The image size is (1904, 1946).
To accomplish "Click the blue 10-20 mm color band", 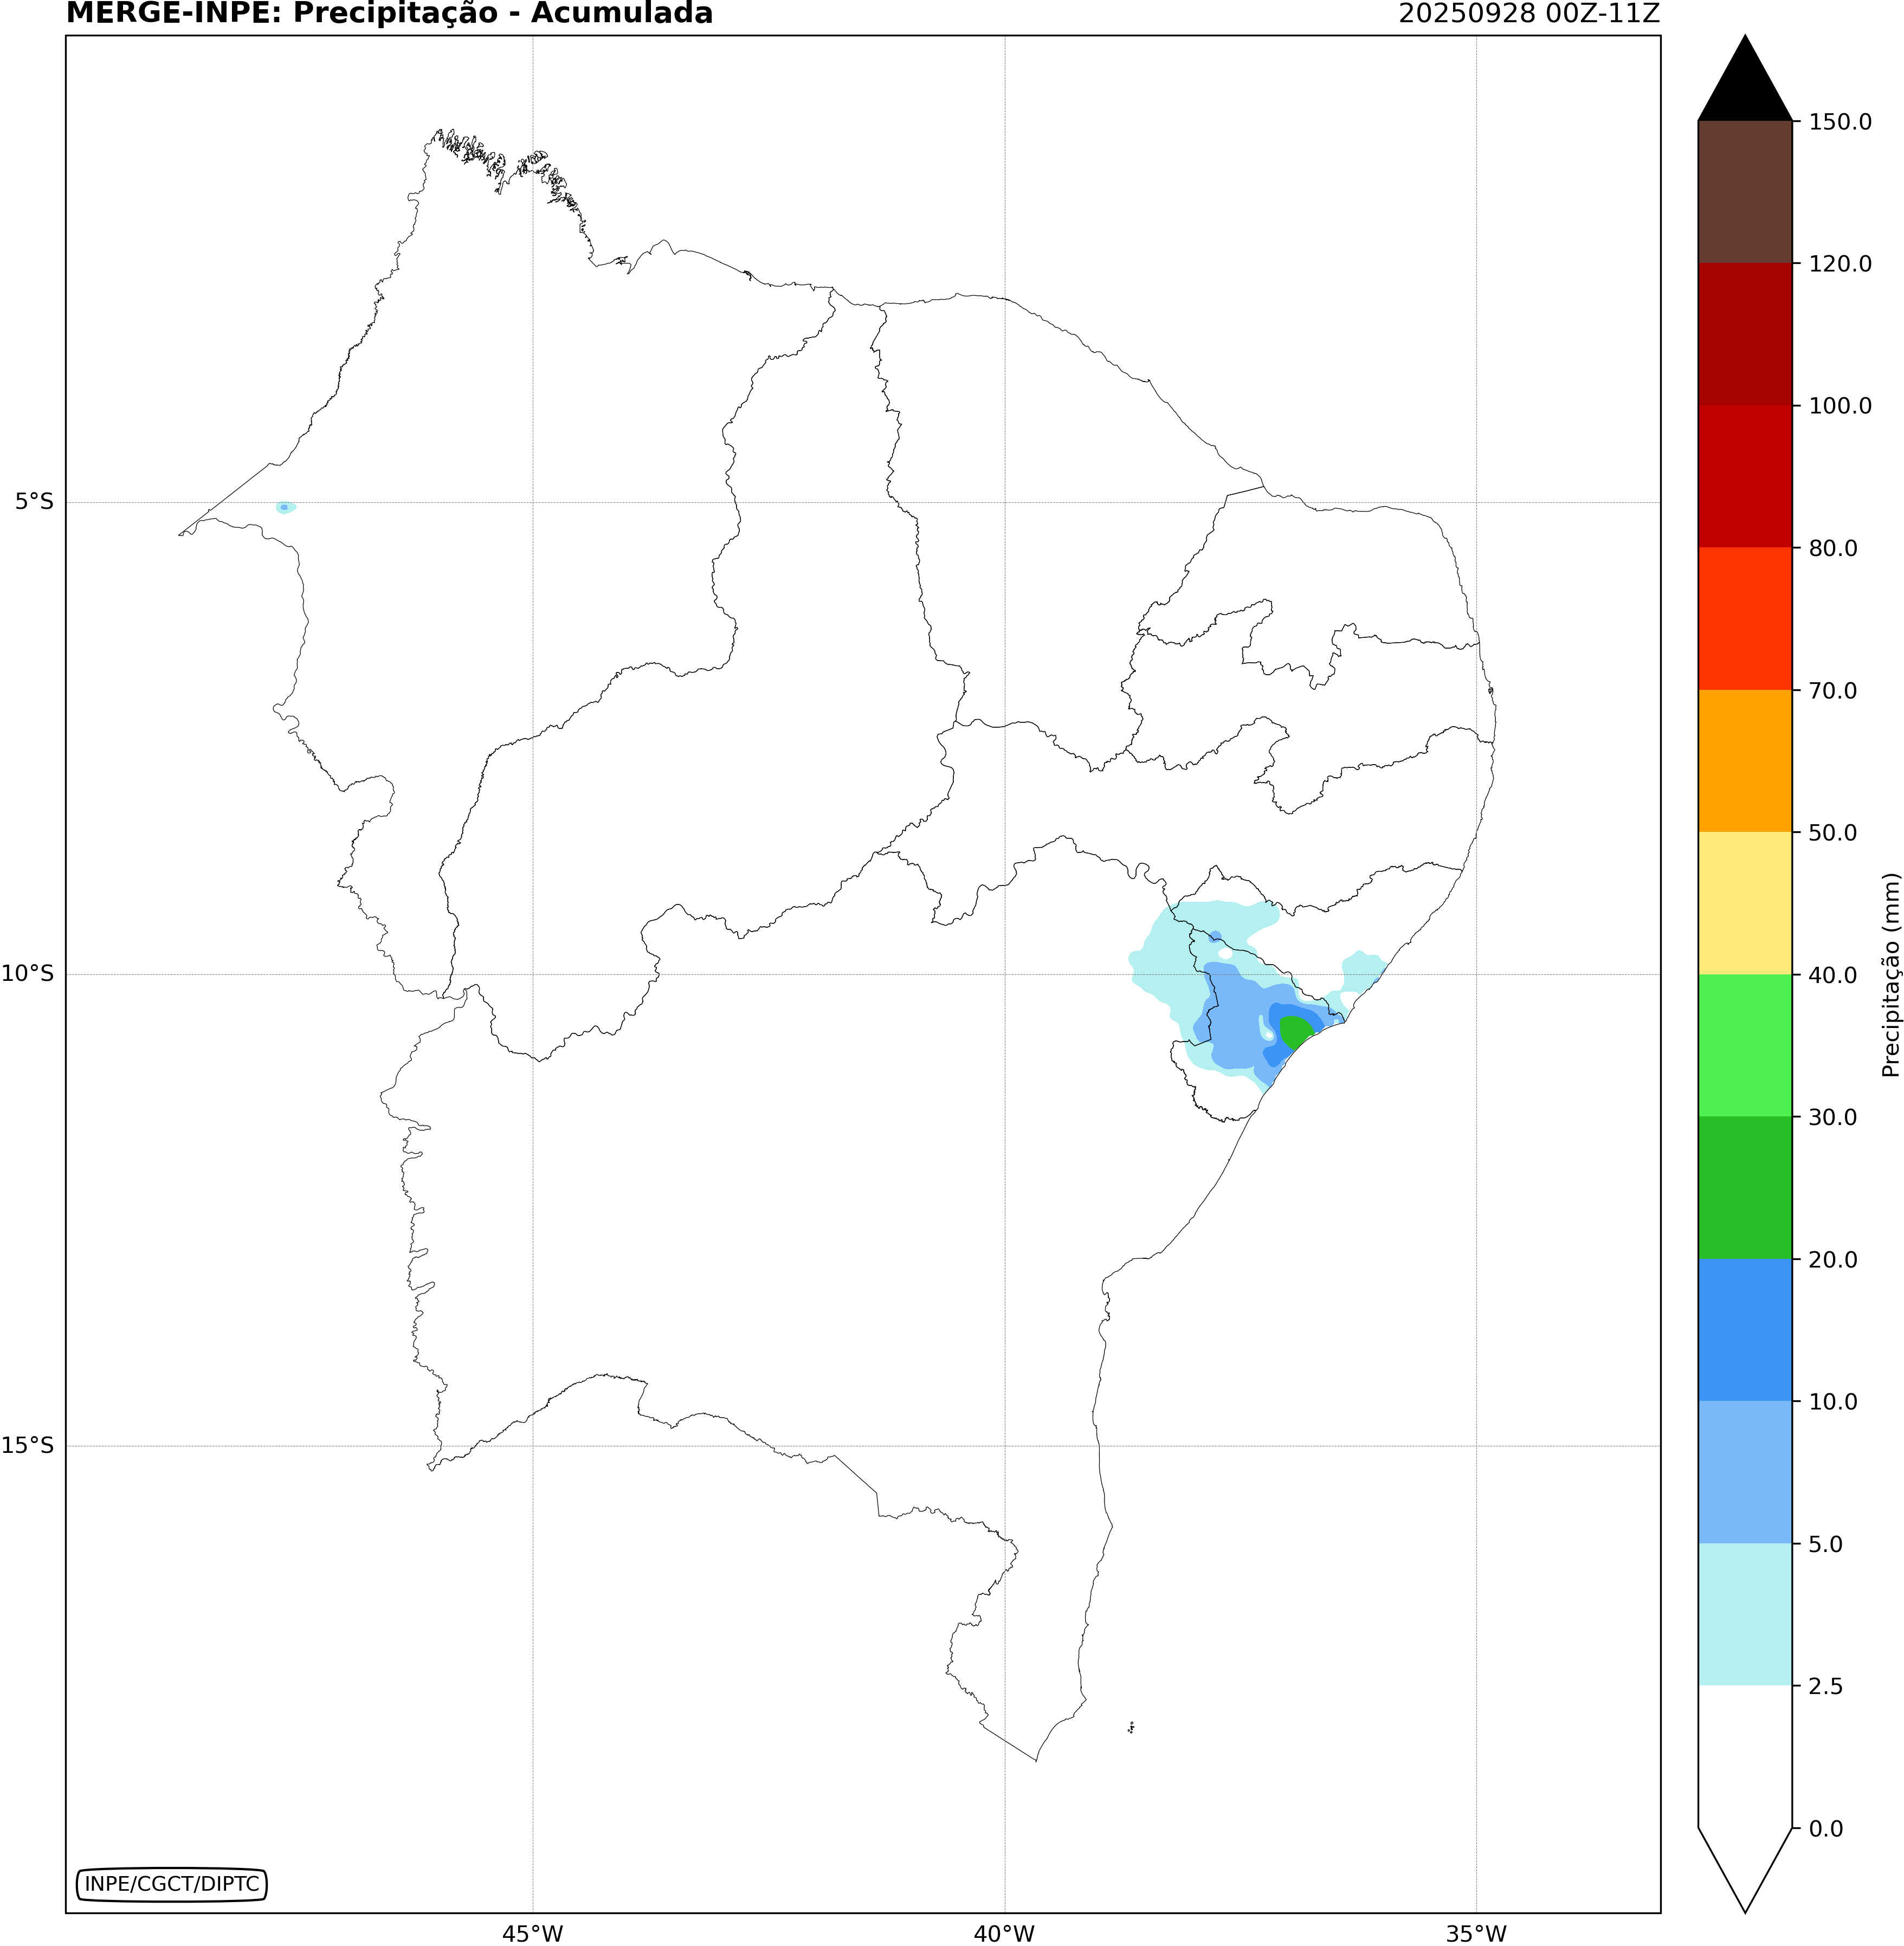I will pyautogui.click(x=1745, y=1330).
